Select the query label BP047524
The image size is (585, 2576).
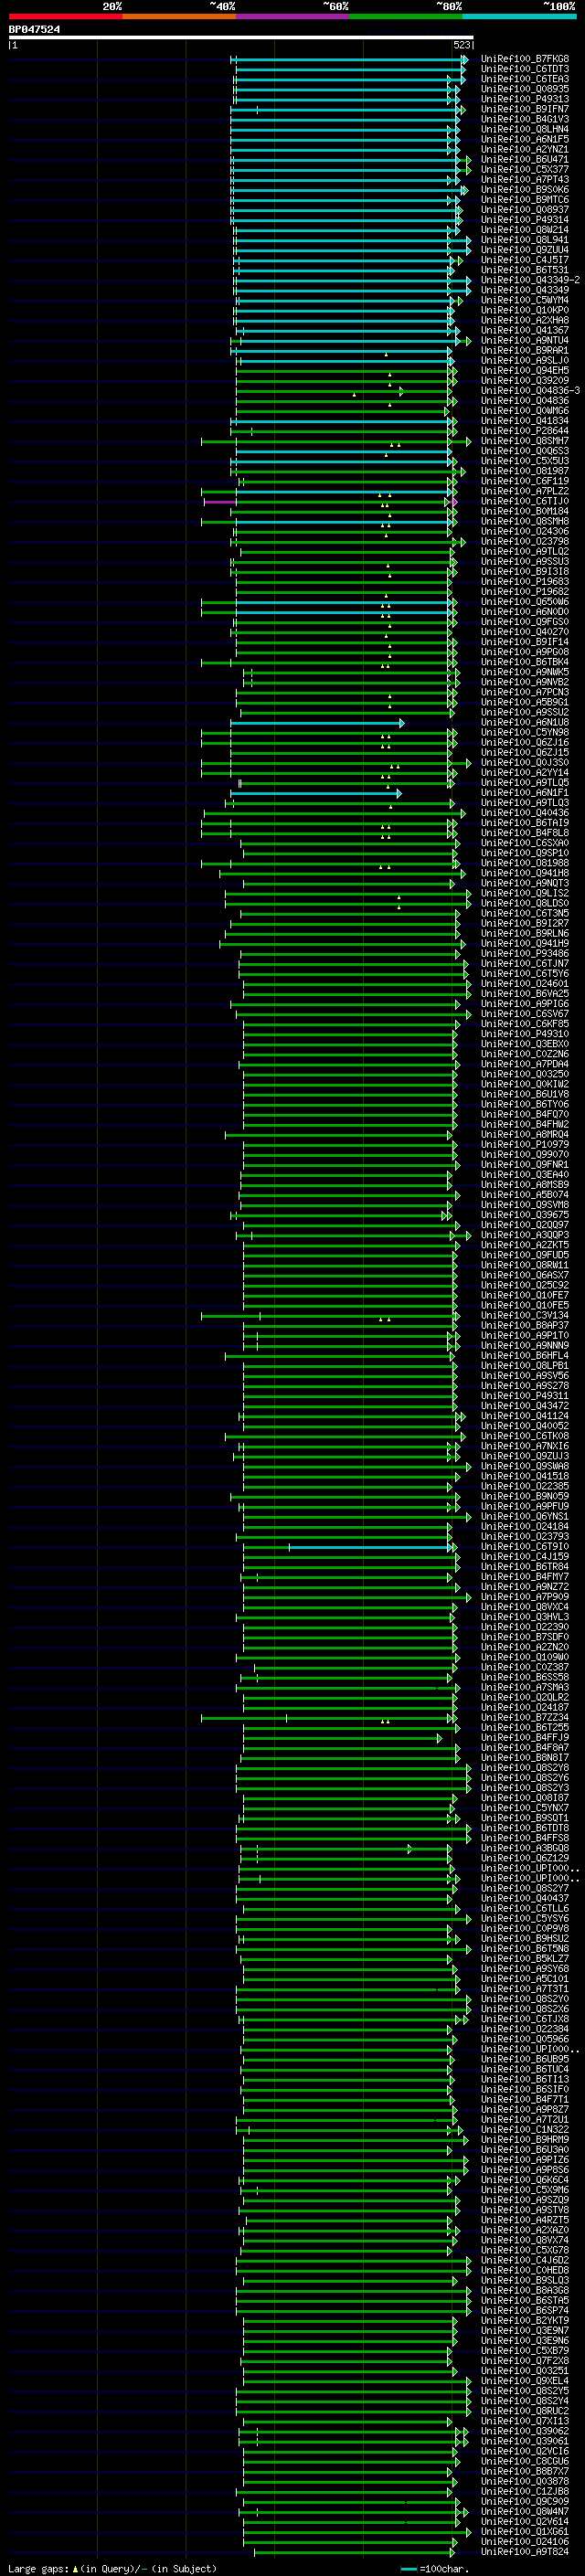point(34,30)
